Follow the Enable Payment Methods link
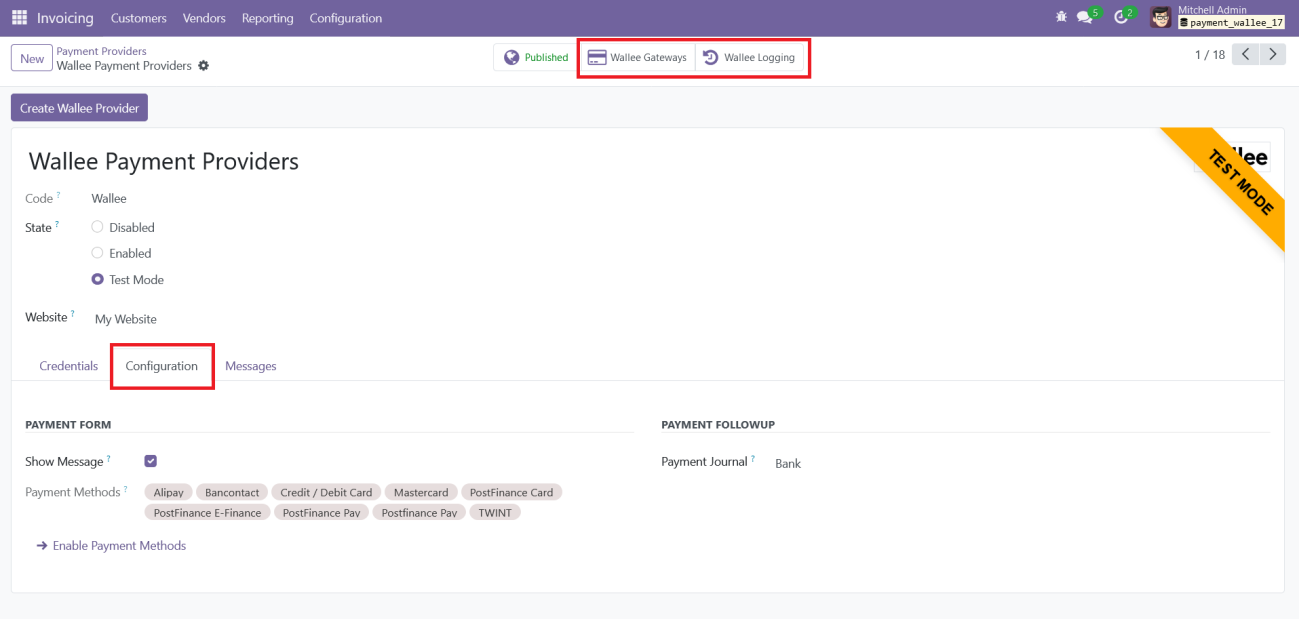The height and width of the screenshot is (619, 1299). click(118, 546)
